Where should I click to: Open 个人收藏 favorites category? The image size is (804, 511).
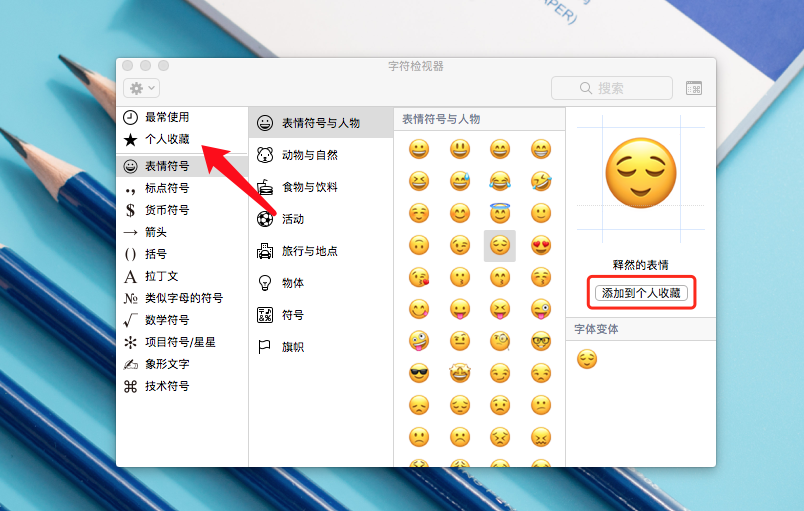[182, 139]
